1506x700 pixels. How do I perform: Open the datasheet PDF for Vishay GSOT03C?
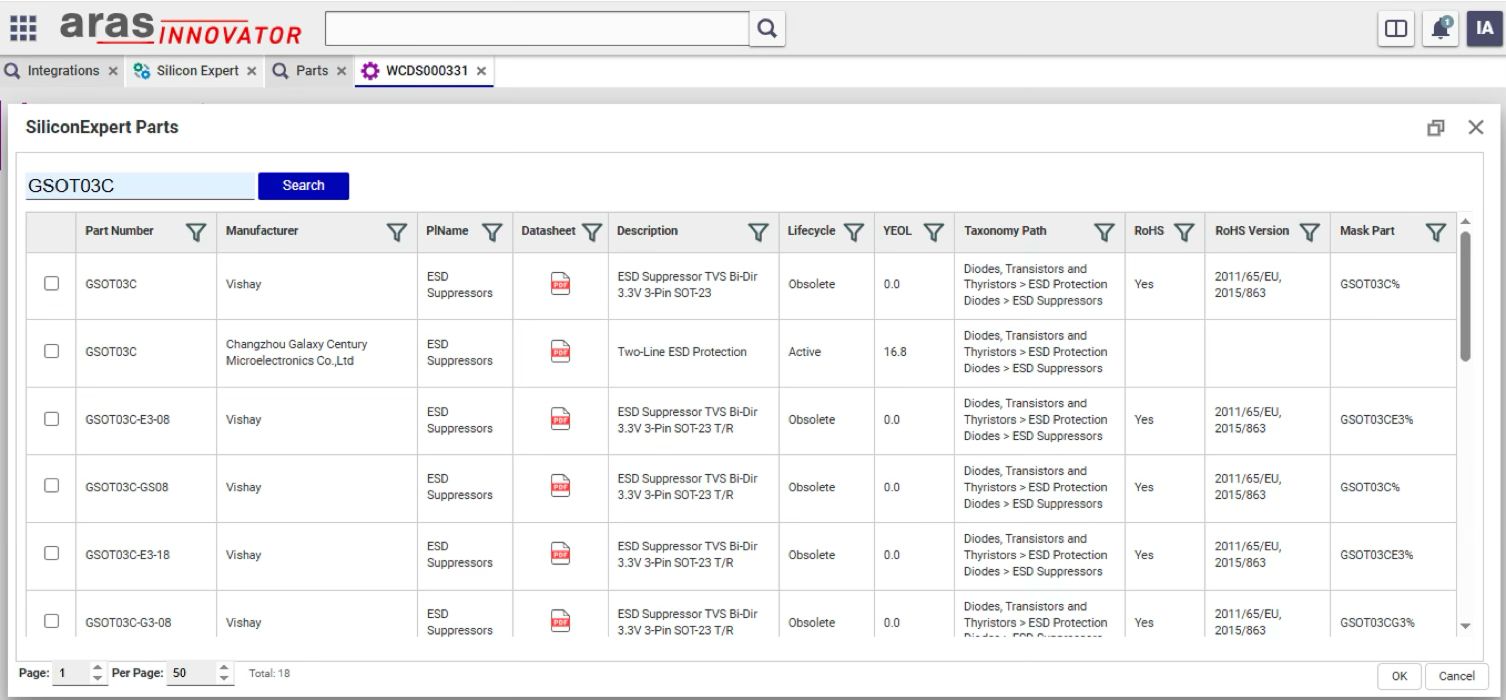(561, 284)
